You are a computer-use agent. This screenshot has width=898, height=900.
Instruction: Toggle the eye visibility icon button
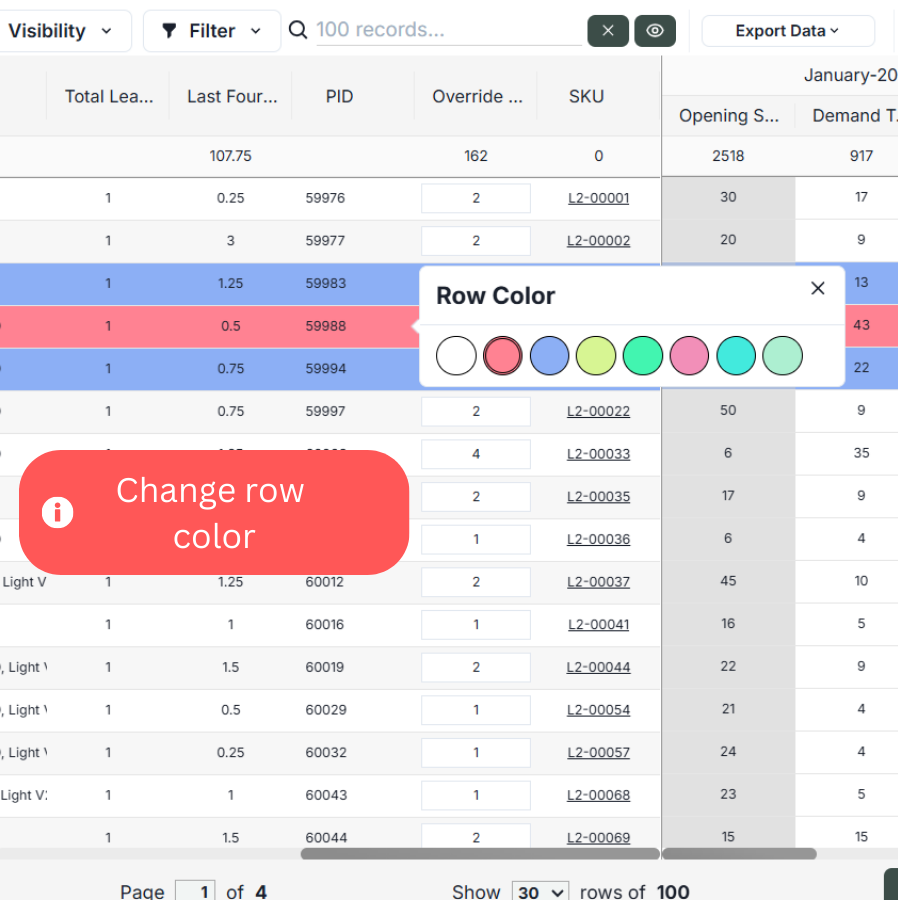click(x=655, y=31)
